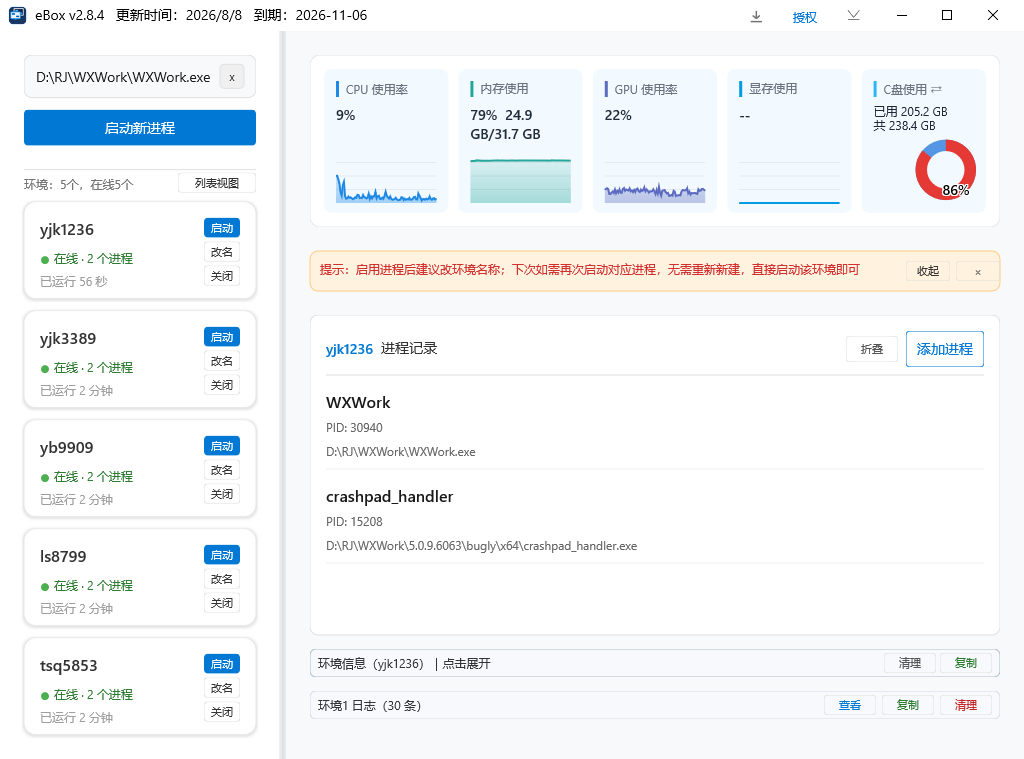The height and width of the screenshot is (759, 1024).
Task: Open the 显存使用 VRAM card
Action: pyautogui.click(x=790, y=141)
